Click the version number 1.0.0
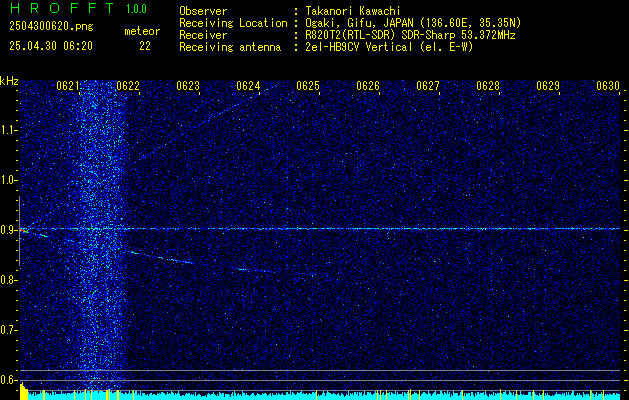The width and height of the screenshot is (629, 400). coord(136,9)
